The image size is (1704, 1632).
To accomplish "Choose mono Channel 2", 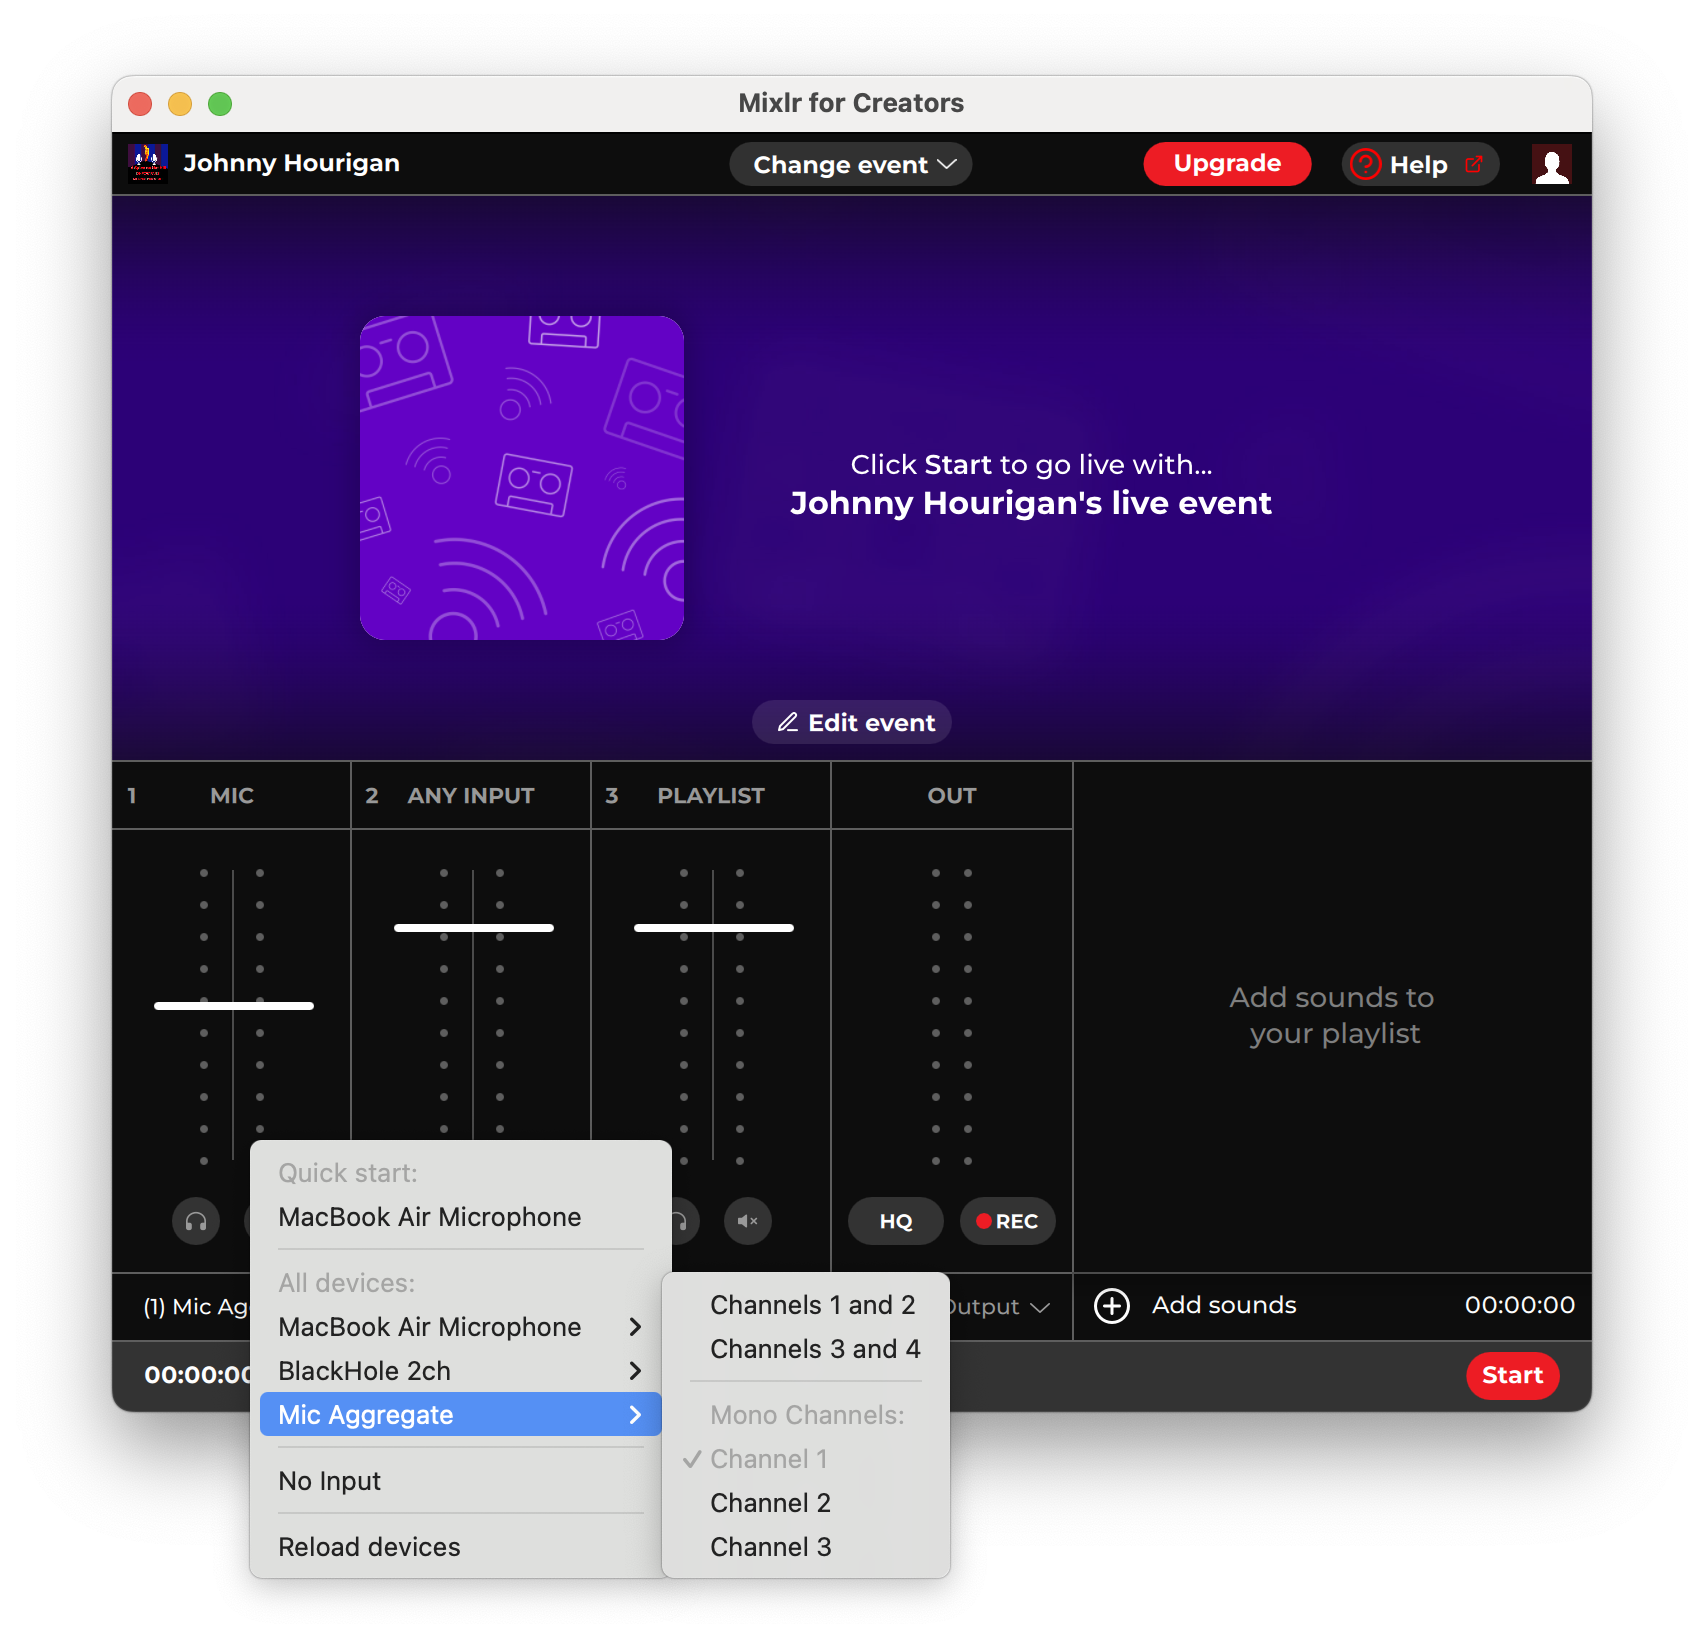I will click(806, 1503).
